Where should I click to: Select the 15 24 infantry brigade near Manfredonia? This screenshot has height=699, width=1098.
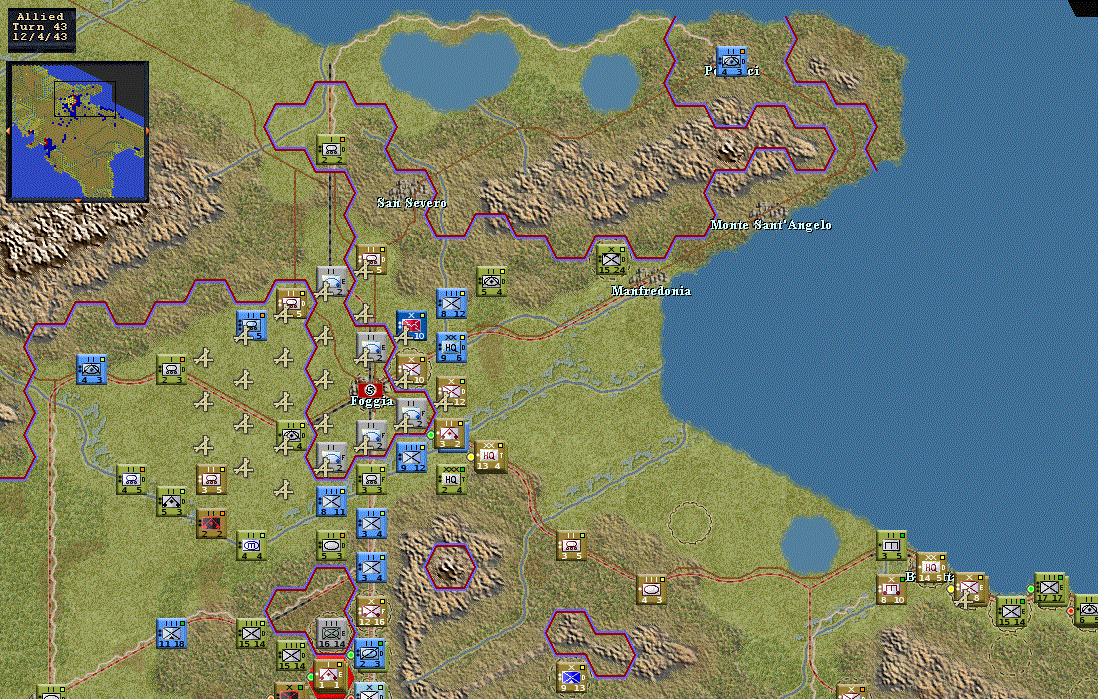pos(611,259)
